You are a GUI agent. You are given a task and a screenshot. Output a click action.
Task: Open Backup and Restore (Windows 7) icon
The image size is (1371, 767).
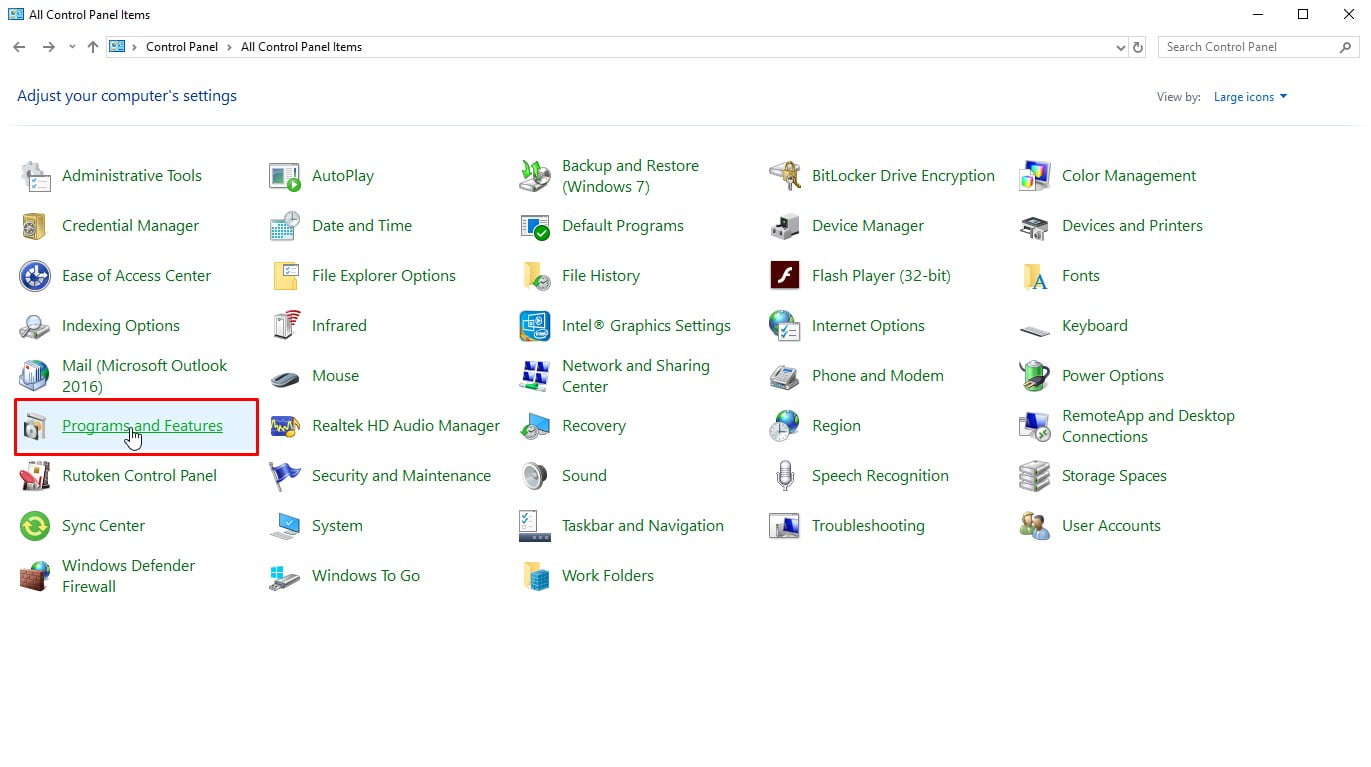point(535,176)
